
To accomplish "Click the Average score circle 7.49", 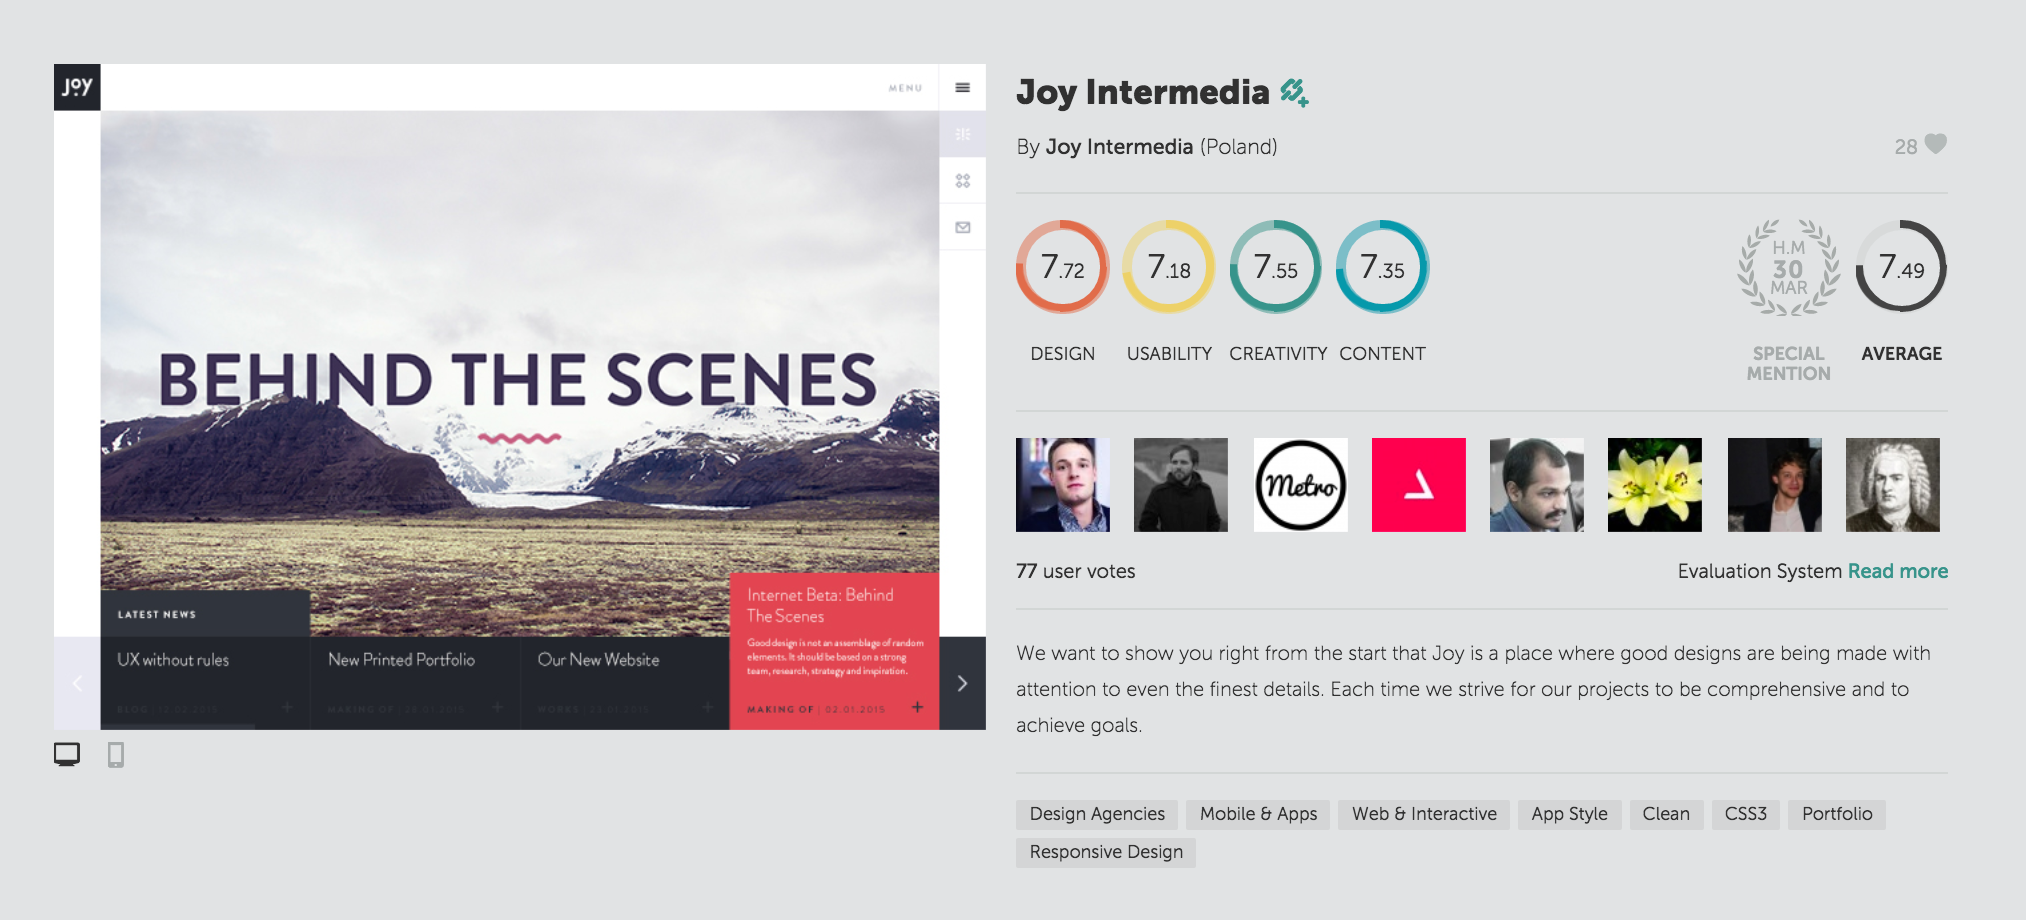I will point(1901,267).
